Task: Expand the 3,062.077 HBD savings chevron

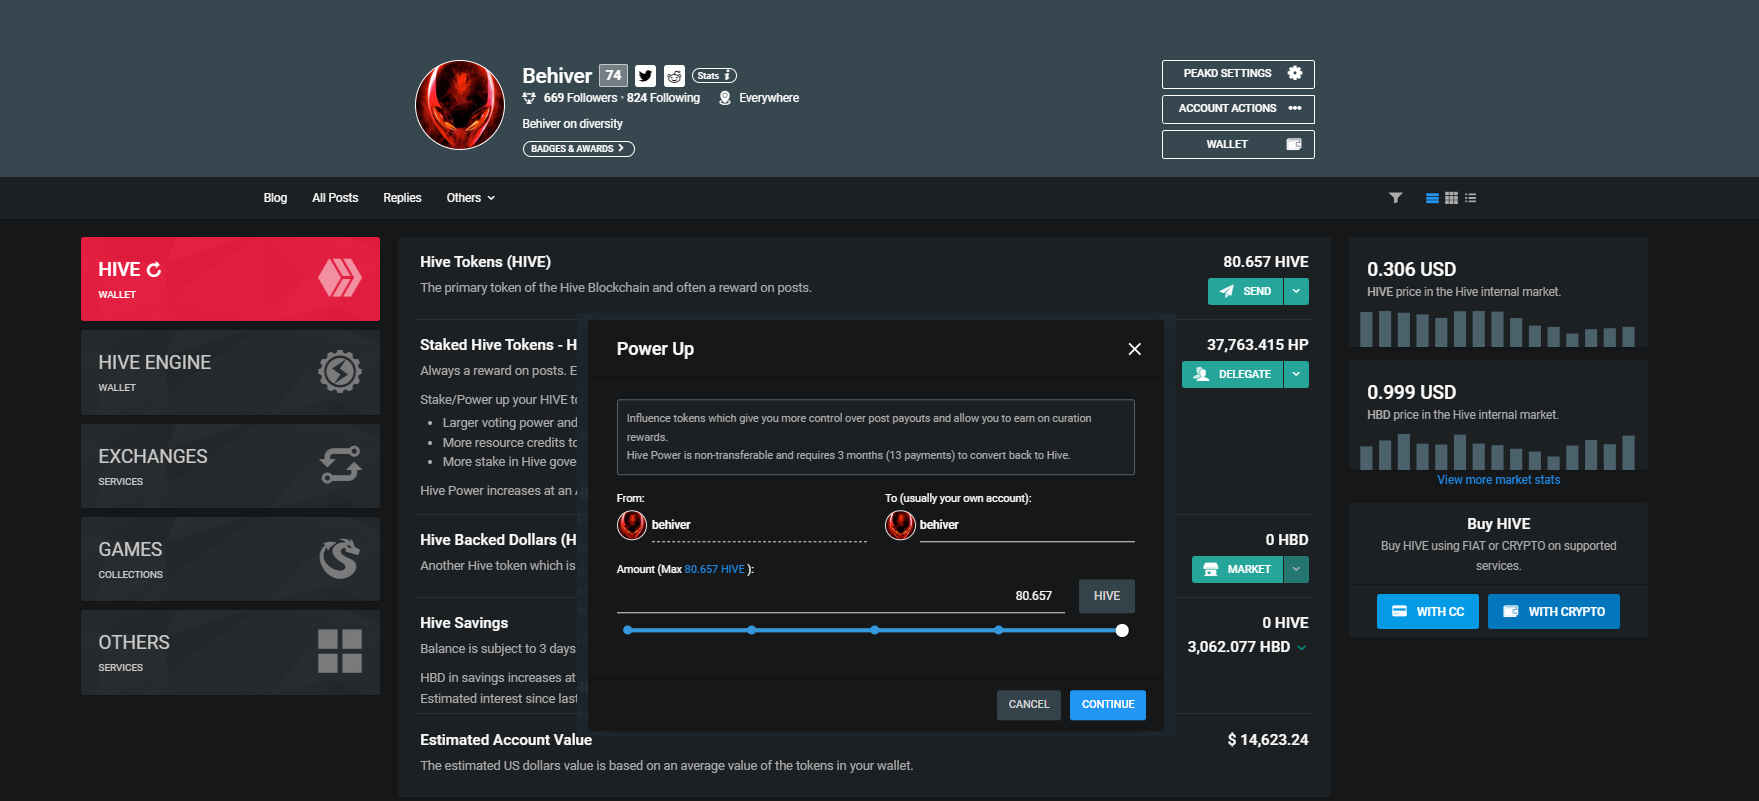Action: pyautogui.click(x=1301, y=648)
